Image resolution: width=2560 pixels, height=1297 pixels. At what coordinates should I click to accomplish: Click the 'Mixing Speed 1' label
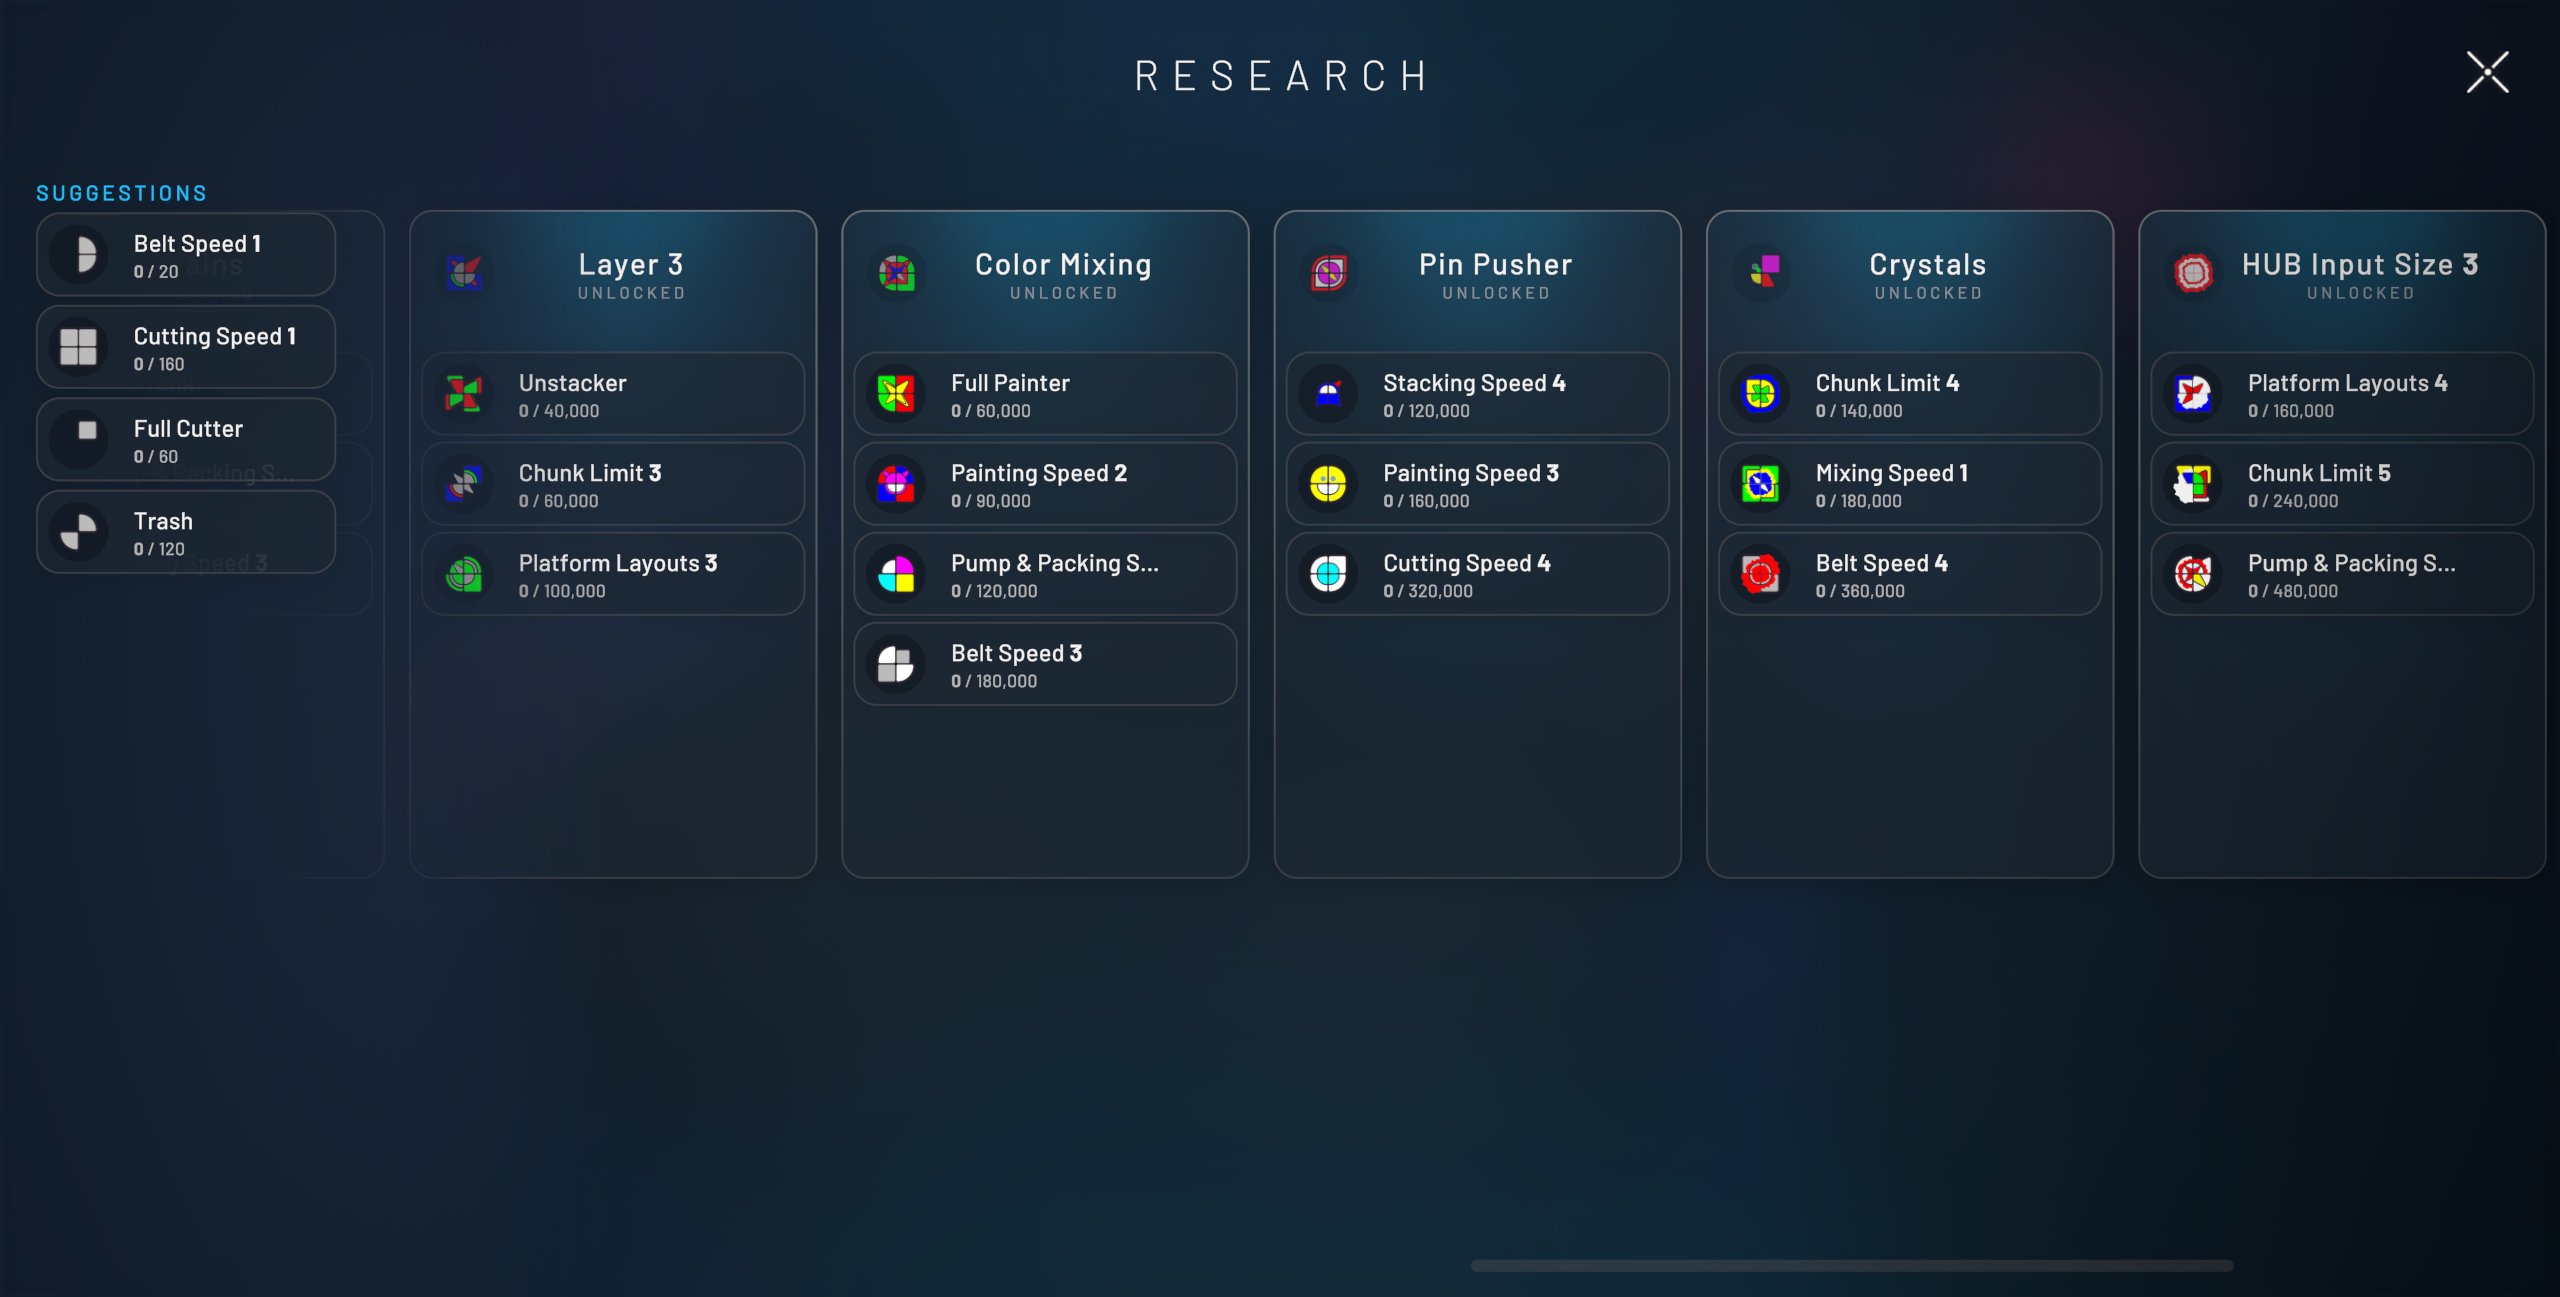pos(1892,474)
